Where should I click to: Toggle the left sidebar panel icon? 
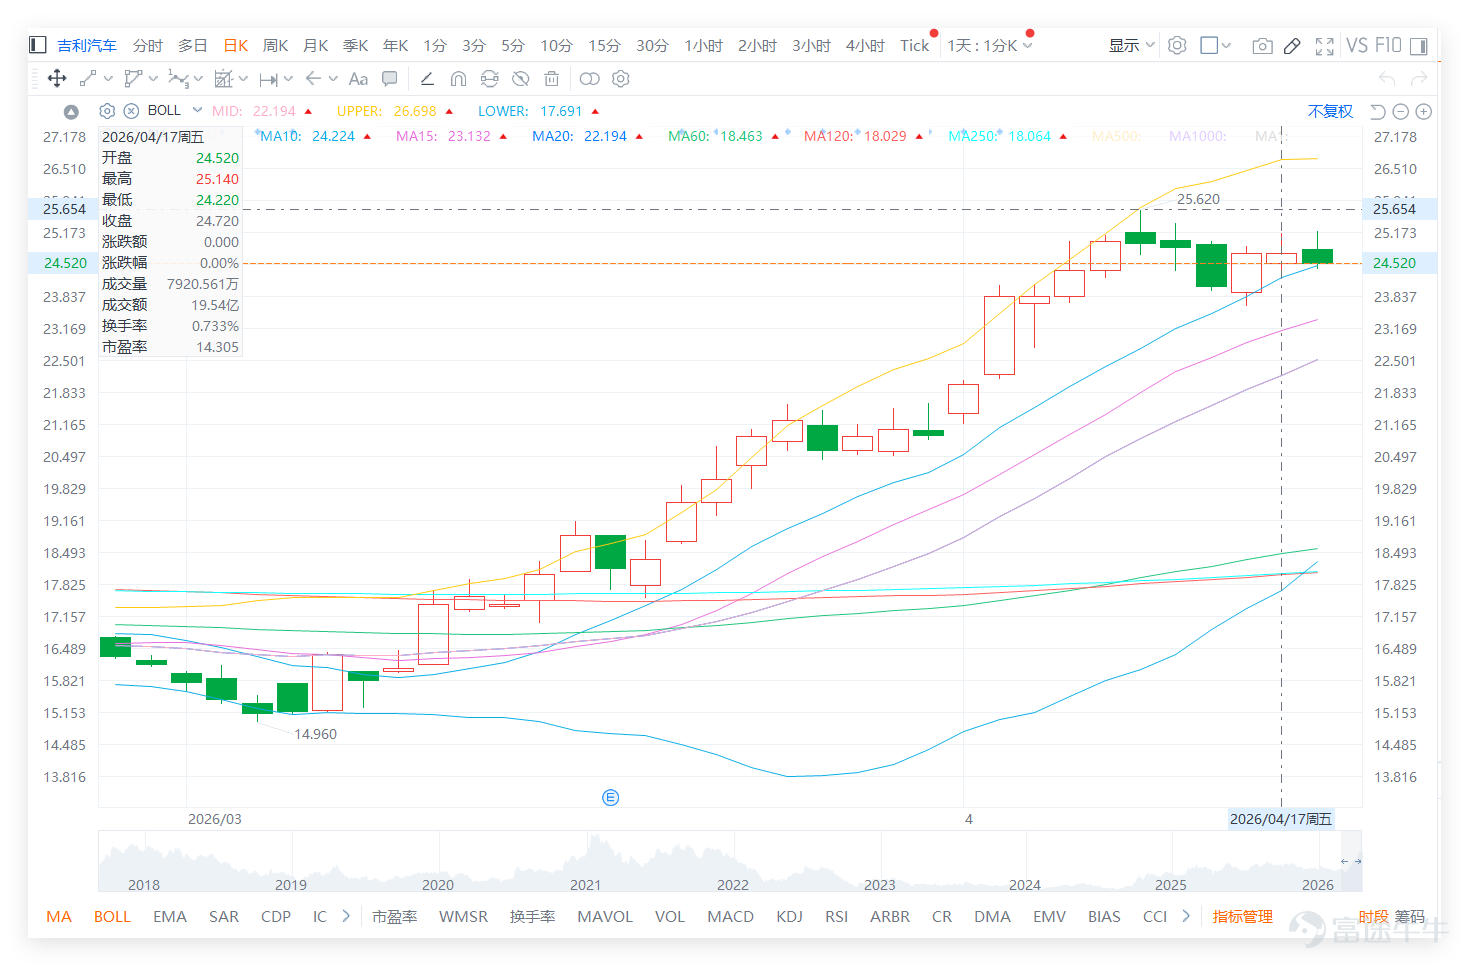tap(38, 45)
